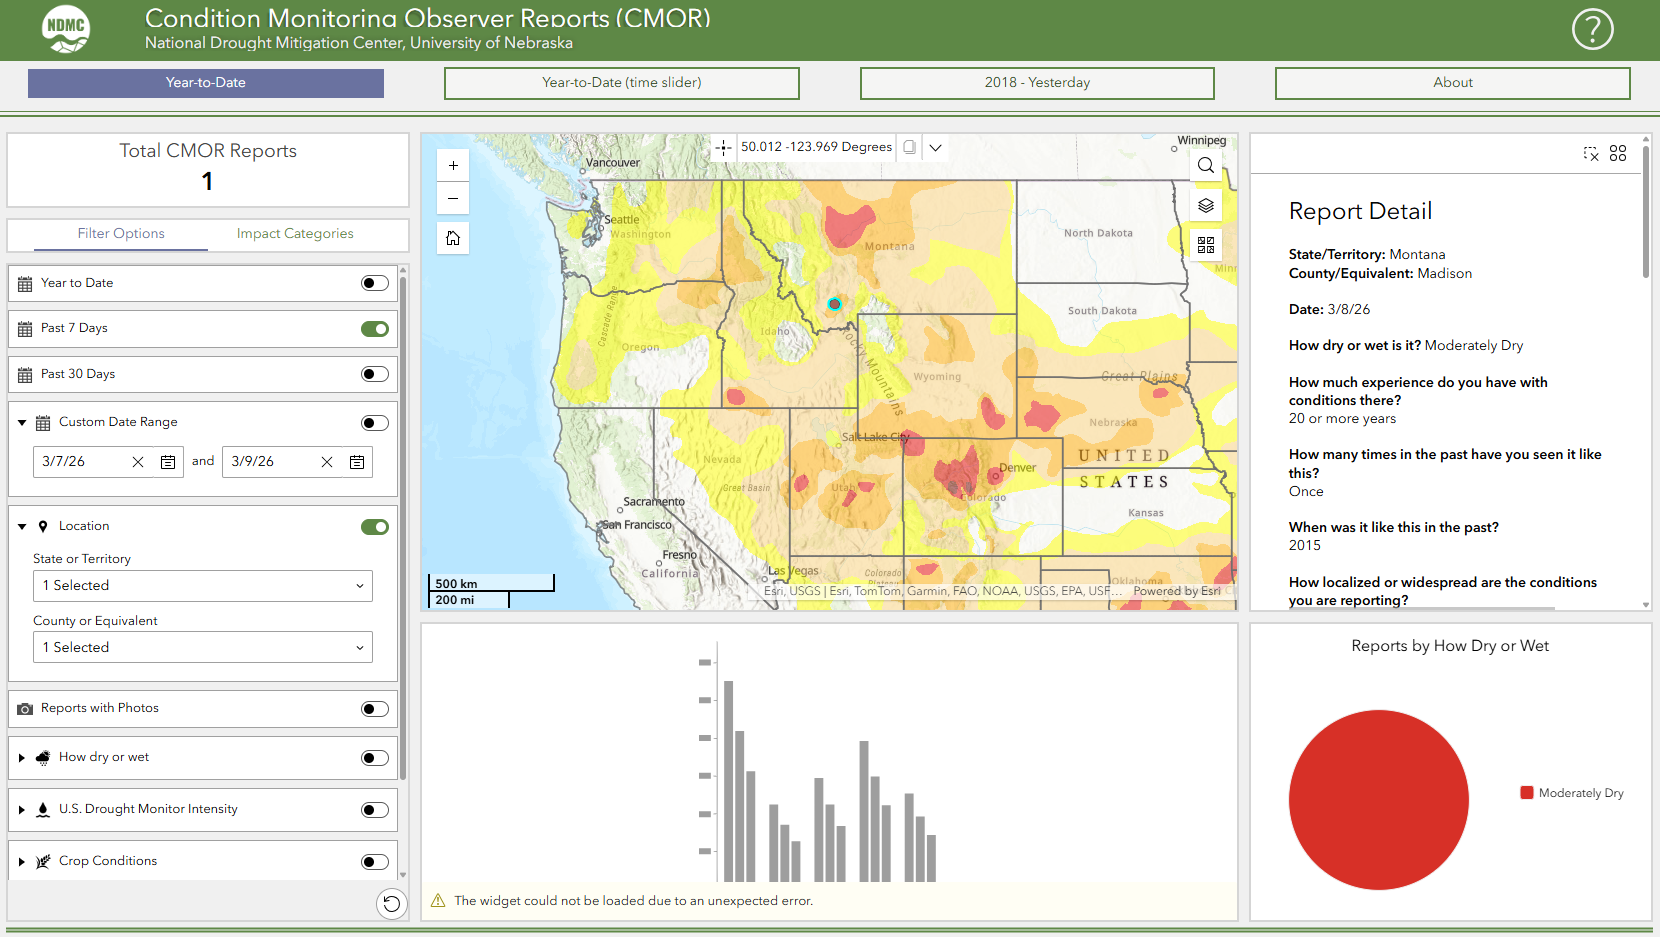Click the red Moderately Dry legend swatch

[1527, 793]
